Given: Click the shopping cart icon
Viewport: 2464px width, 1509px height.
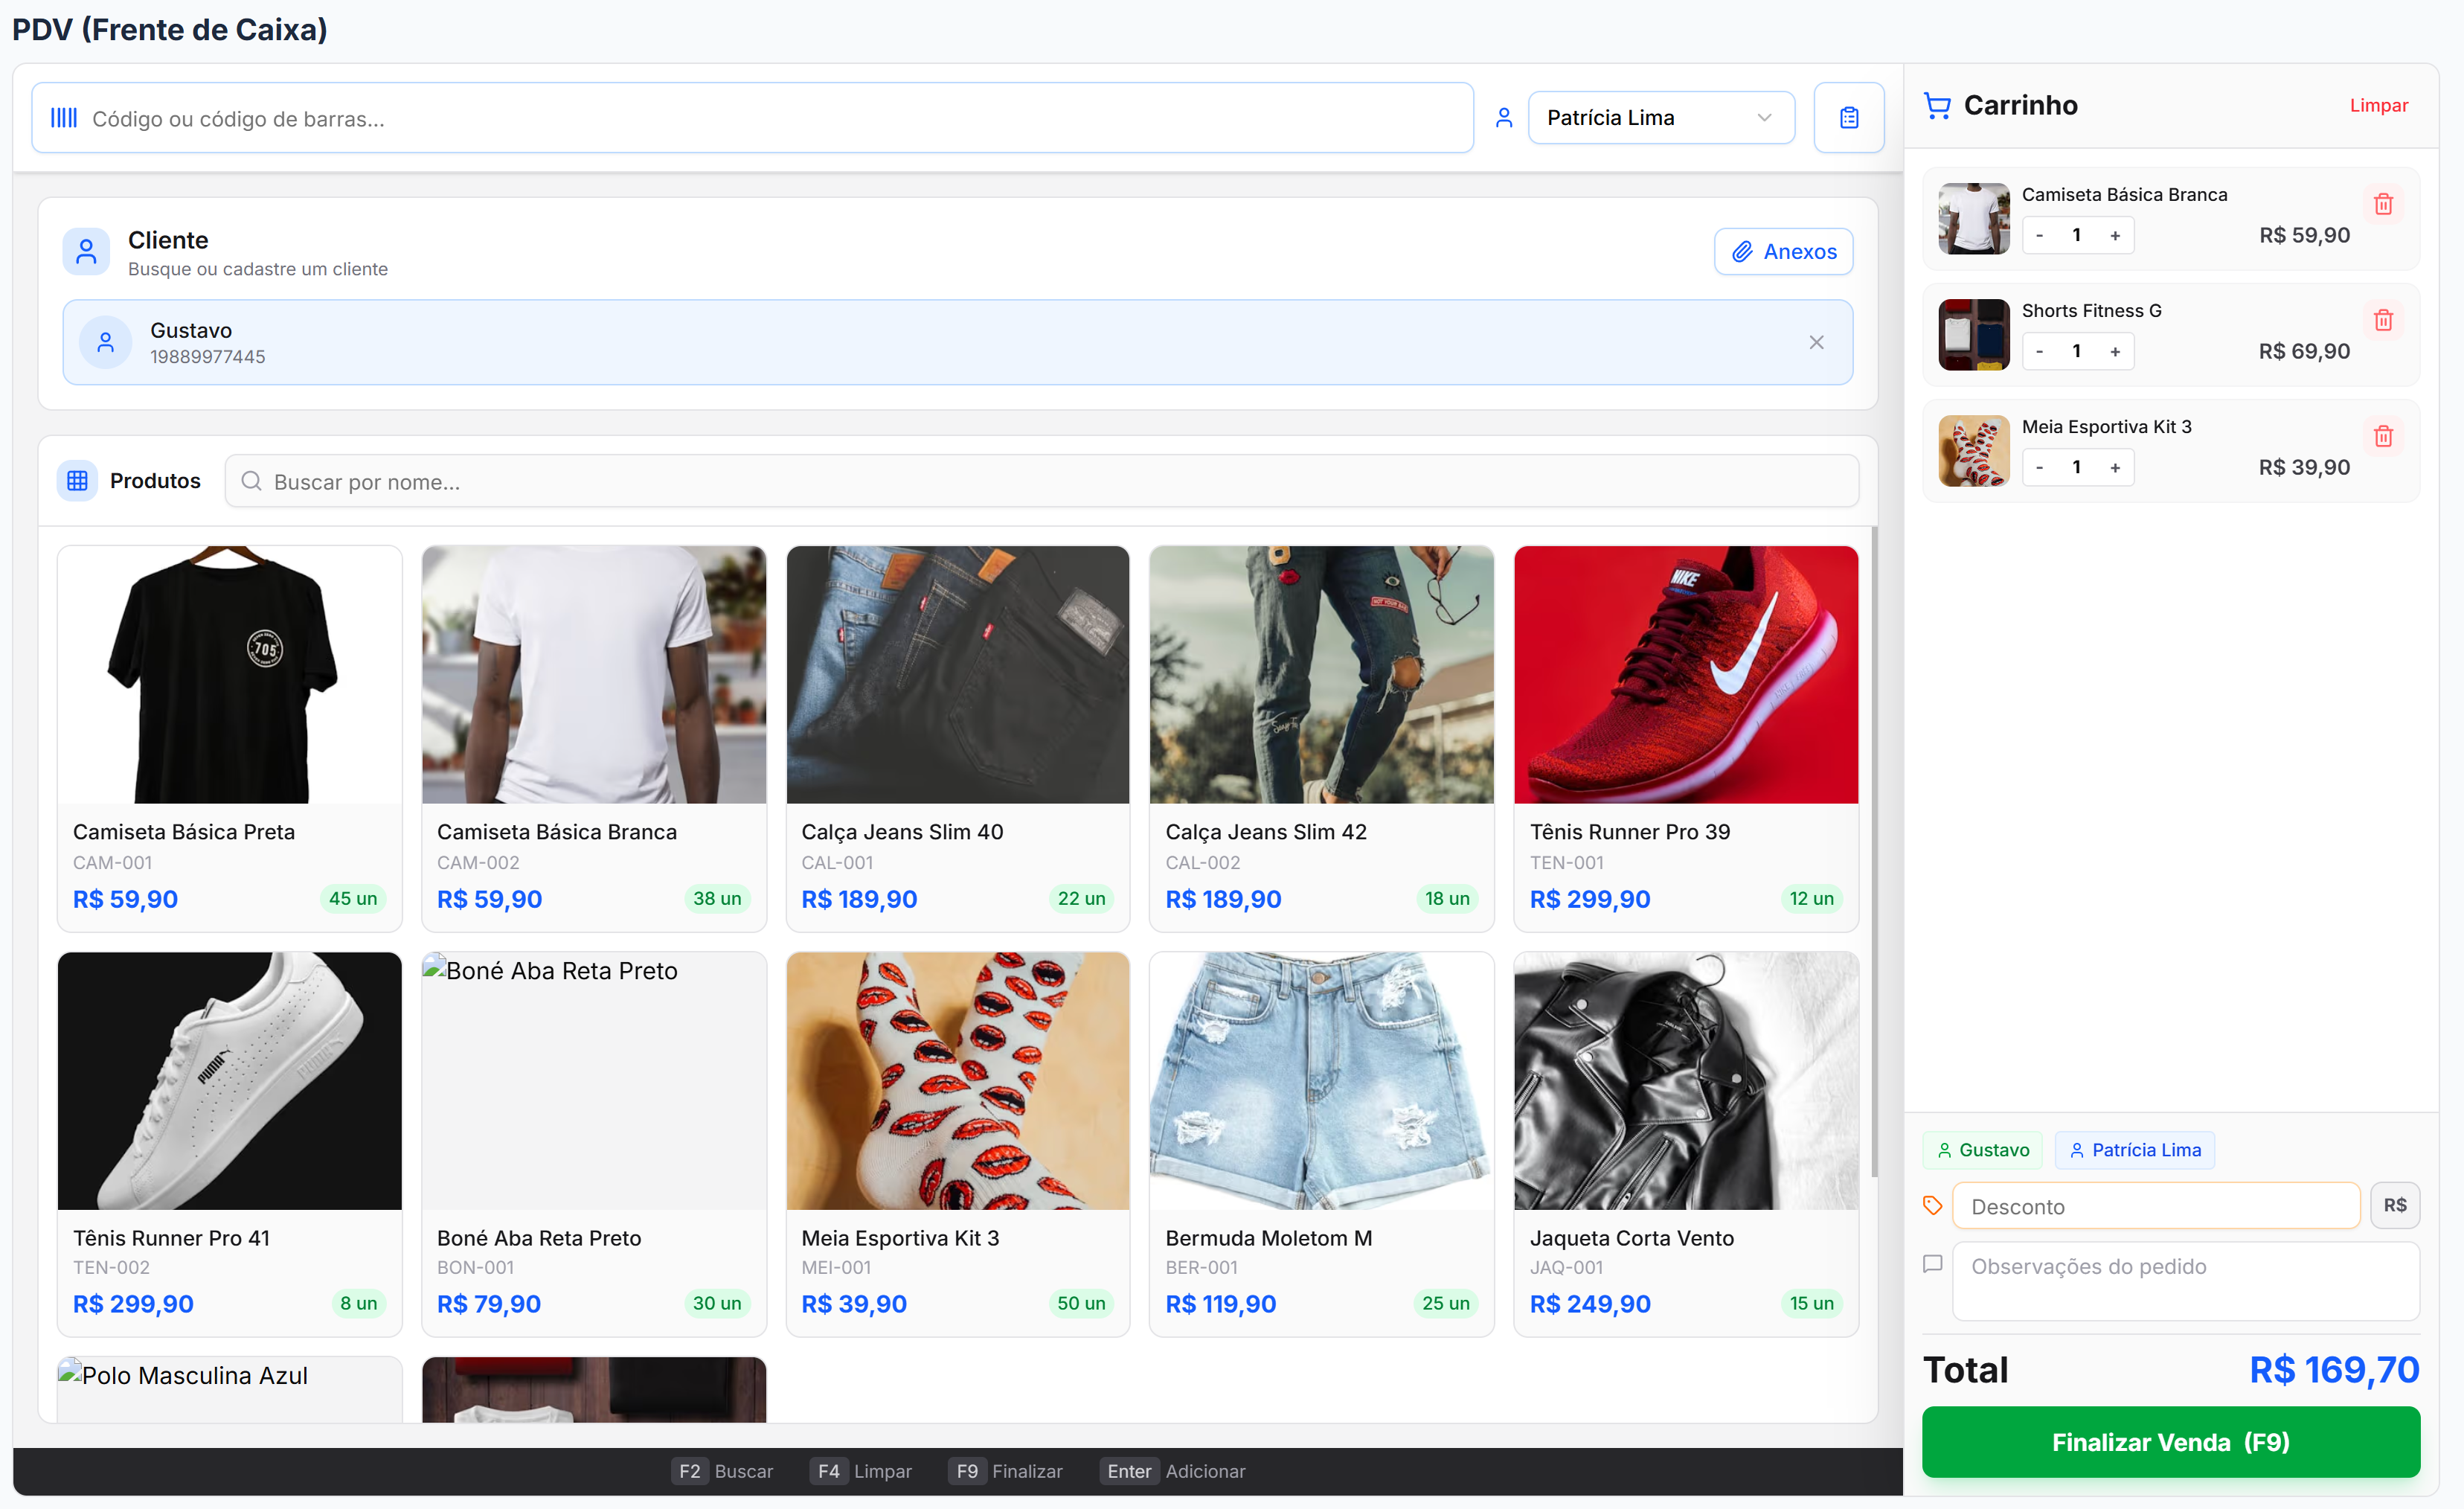Looking at the screenshot, I should tap(1937, 105).
